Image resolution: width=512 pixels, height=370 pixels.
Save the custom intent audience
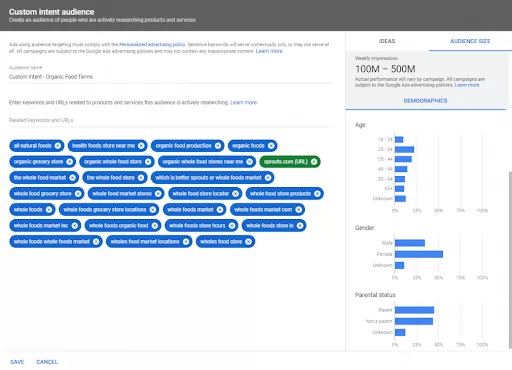click(17, 362)
